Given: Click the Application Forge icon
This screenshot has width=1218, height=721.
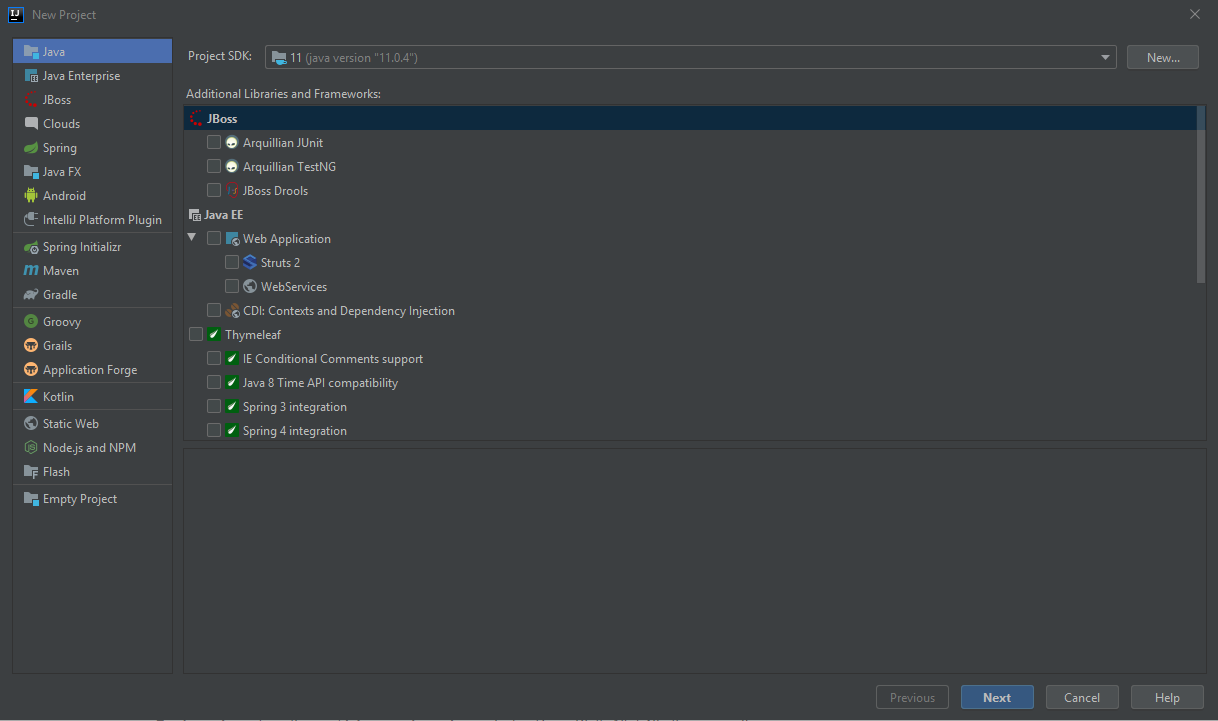Looking at the screenshot, I should pos(31,370).
